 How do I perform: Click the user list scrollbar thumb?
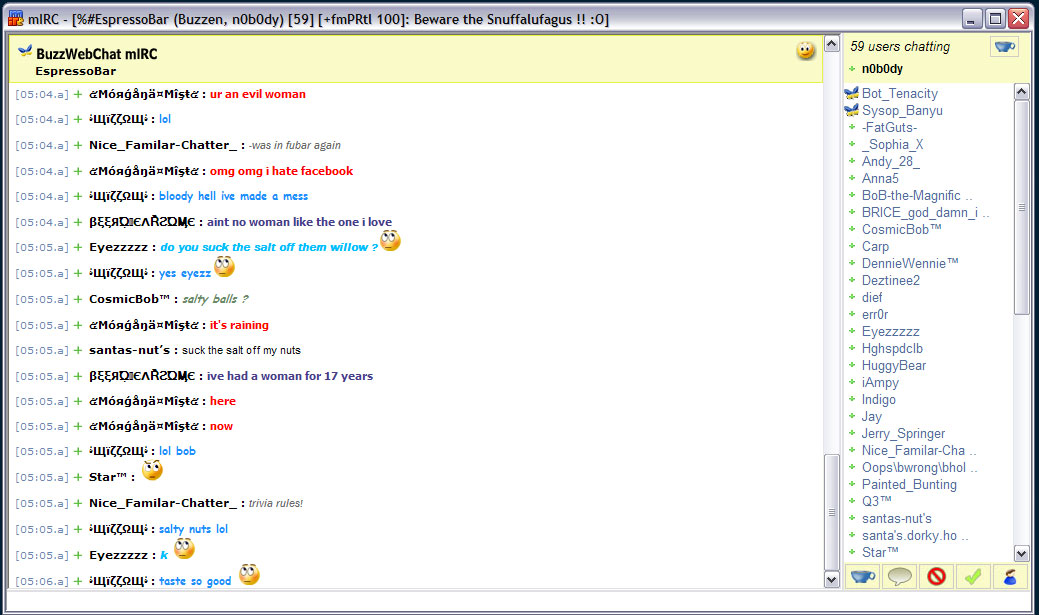point(1022,207)
